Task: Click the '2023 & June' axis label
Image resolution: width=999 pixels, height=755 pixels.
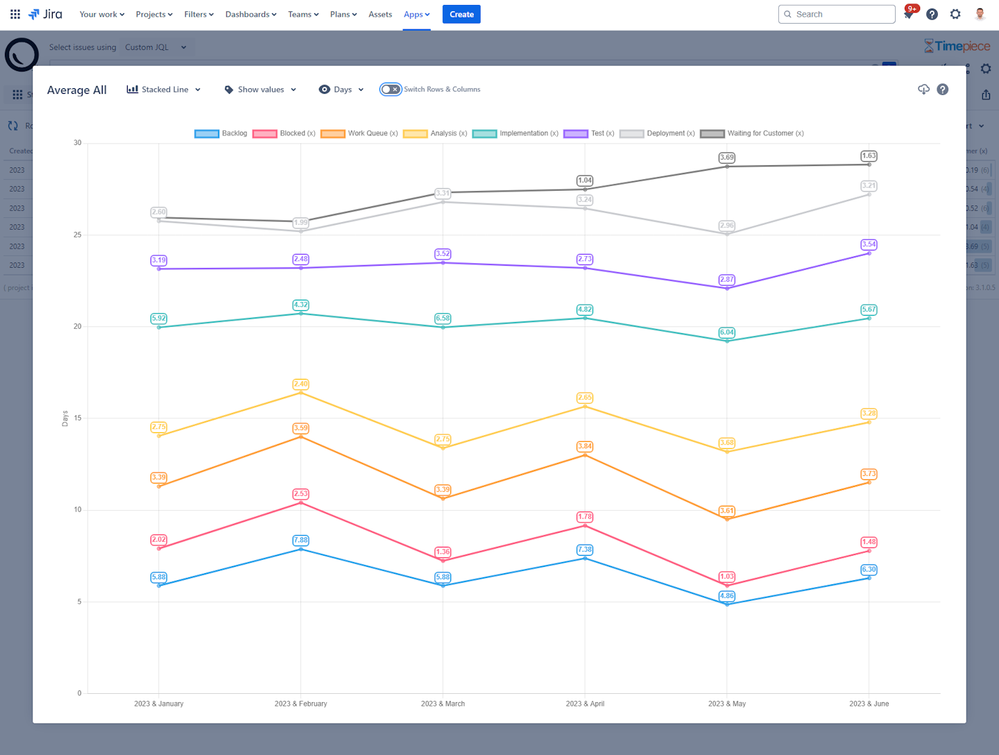Action: tap(869, 703)
